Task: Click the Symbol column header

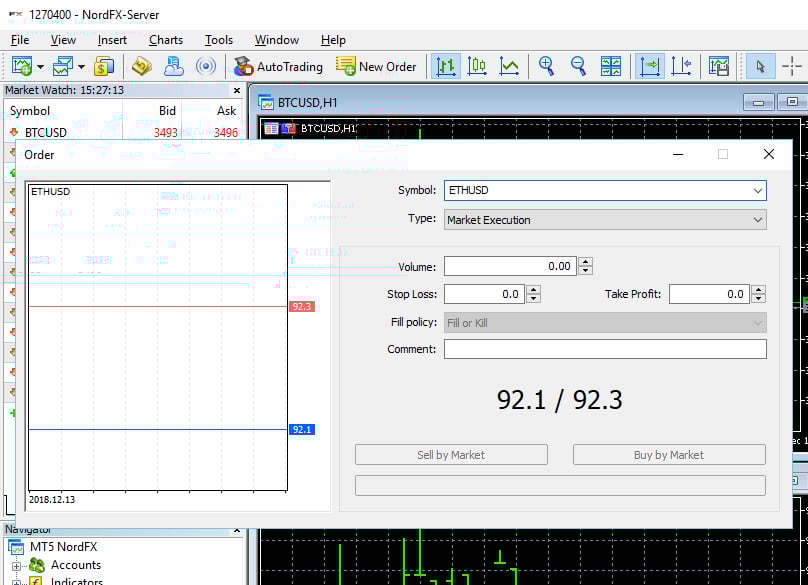Action: (30, 111)
